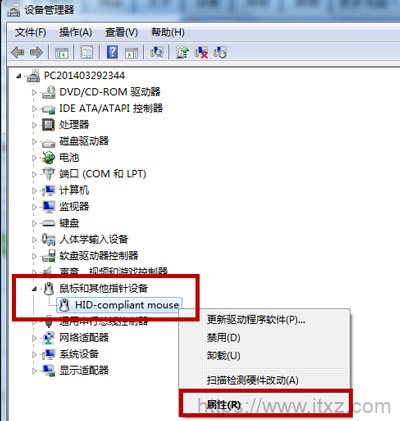The image size is (400, 421).
Task: Collapse the 鼠标和其他指针设备 category
Action: click(x=34, y=289)
